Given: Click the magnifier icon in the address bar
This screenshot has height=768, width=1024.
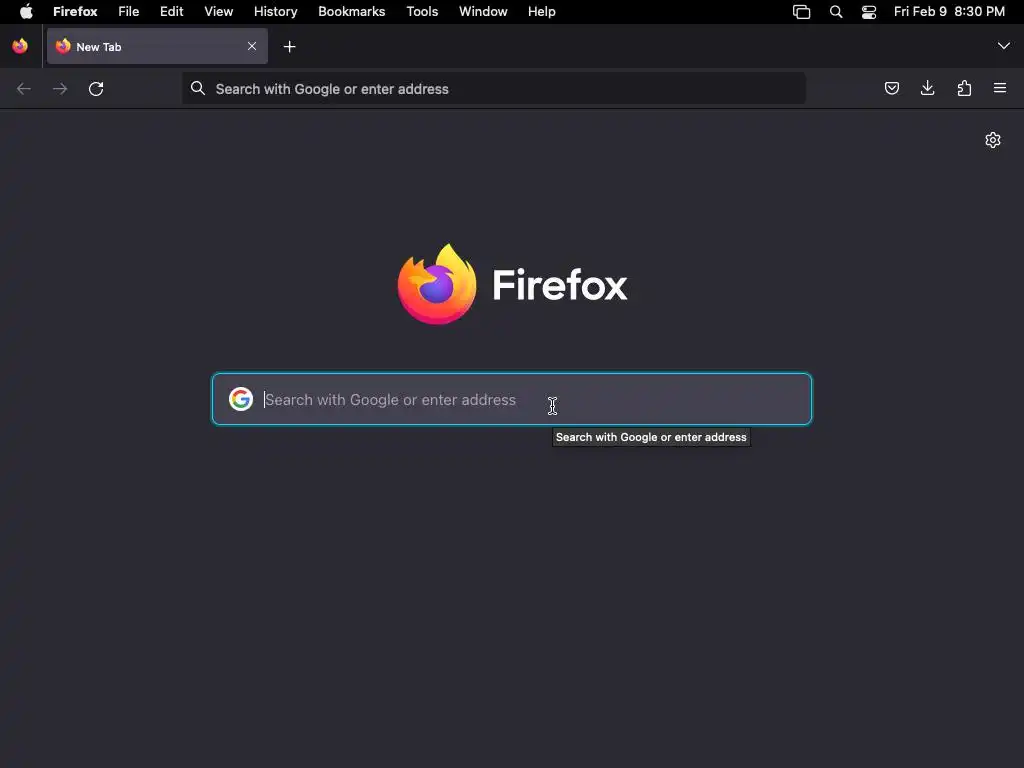Looking at the screenshot, I should (198, 88).
